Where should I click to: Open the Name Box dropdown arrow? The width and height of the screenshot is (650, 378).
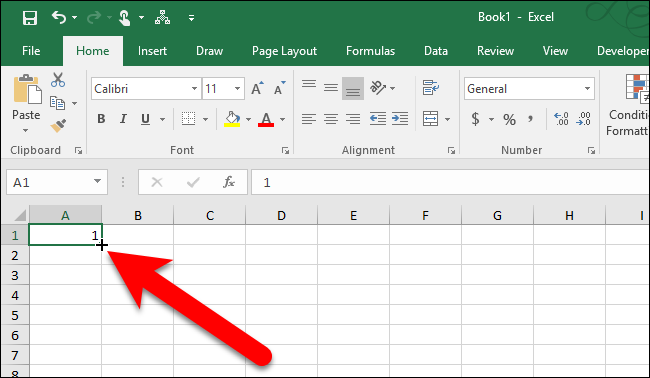97,182
